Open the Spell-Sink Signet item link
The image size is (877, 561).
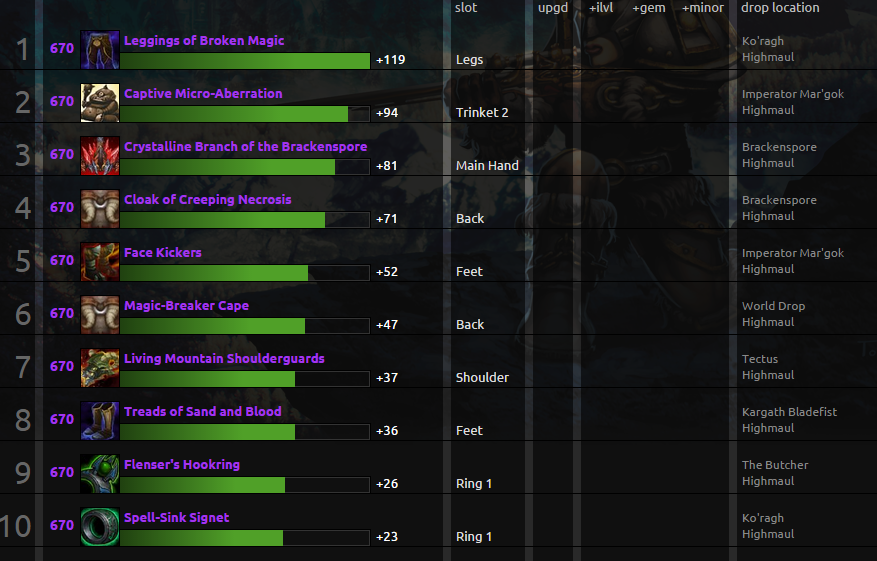[177, 518]
